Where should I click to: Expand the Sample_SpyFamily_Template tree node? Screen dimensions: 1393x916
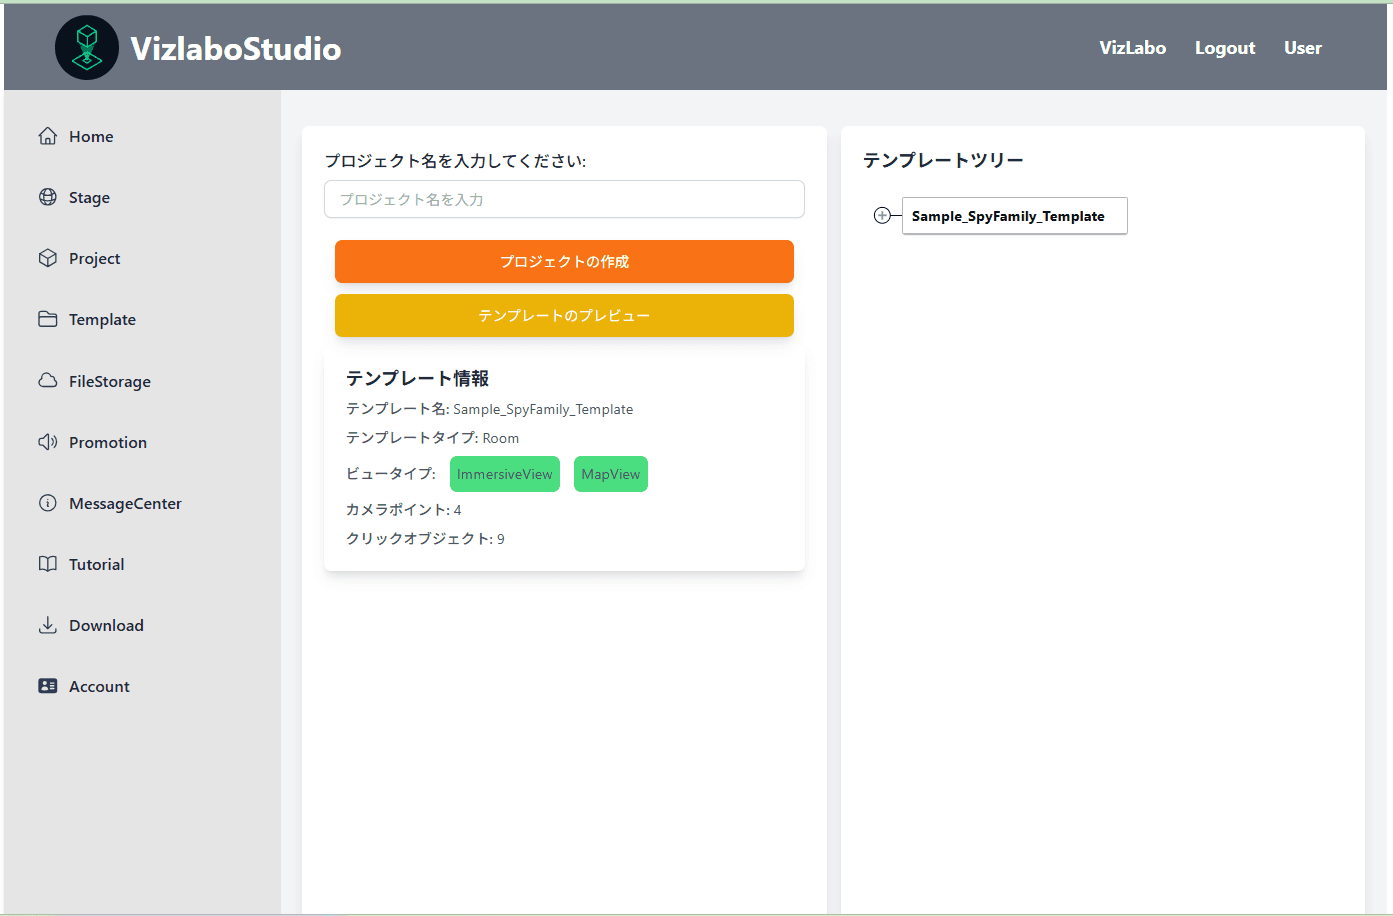[882, 216]
